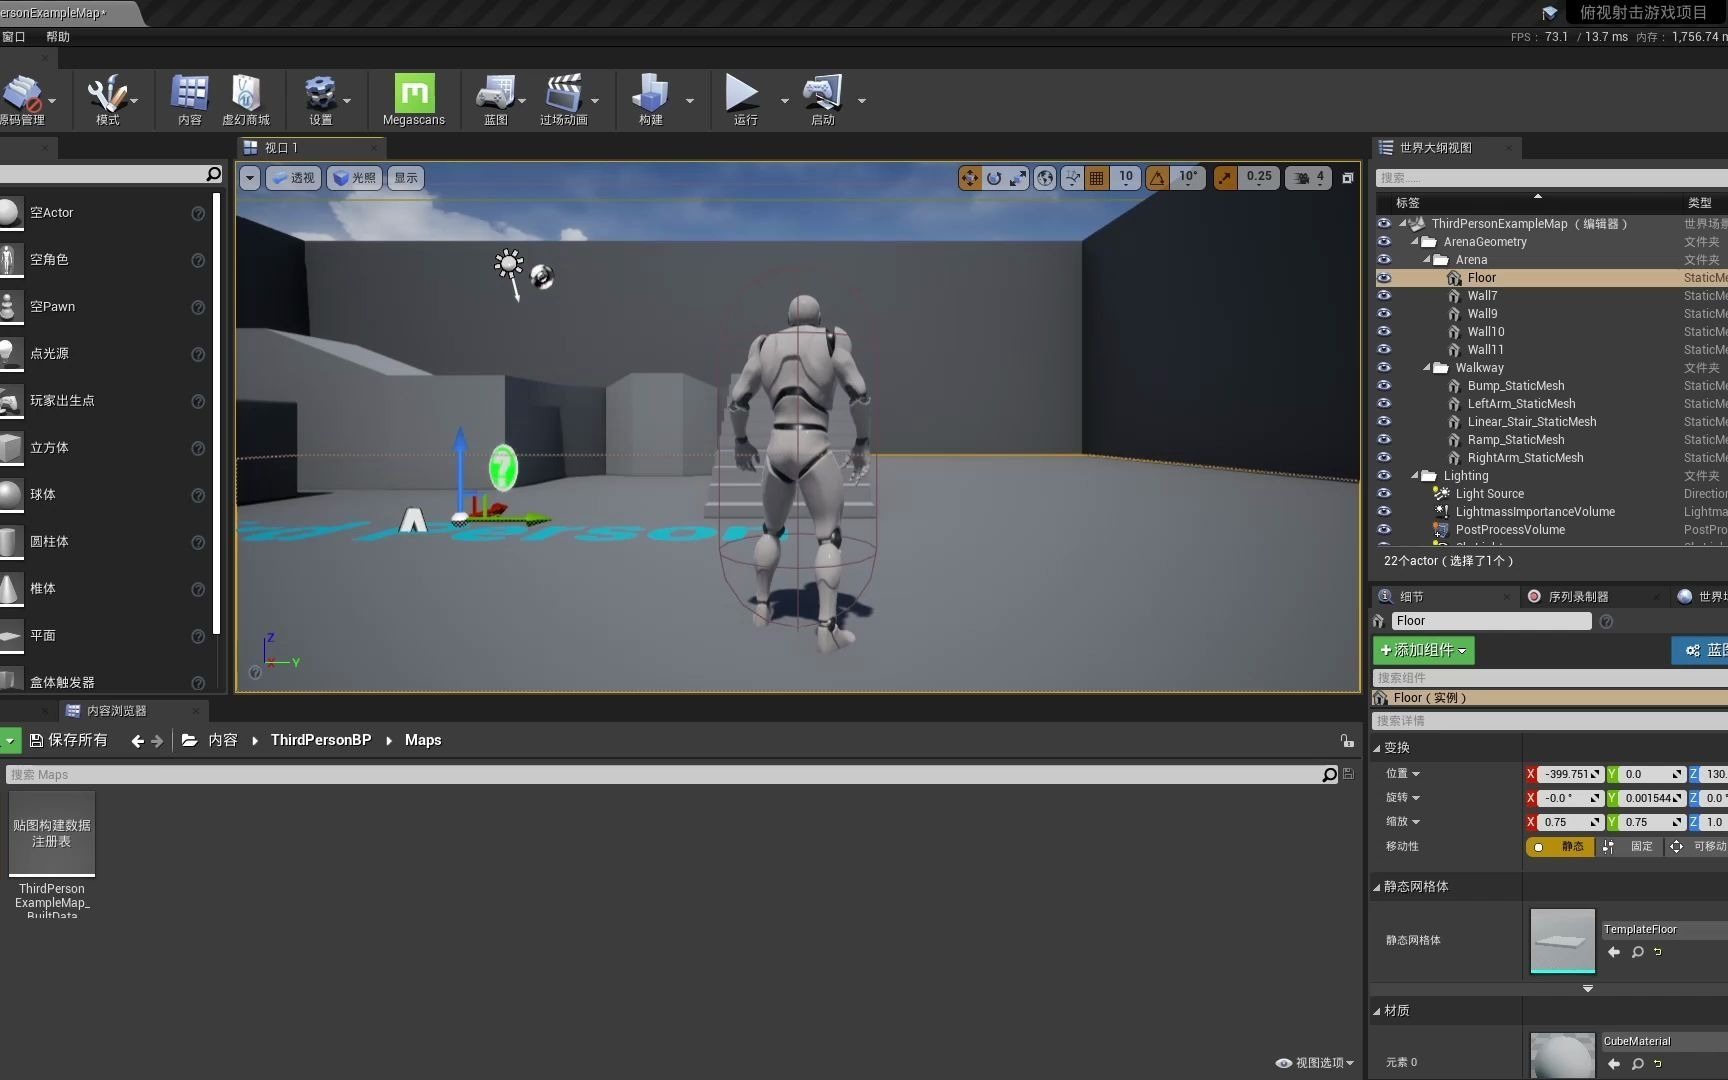Open the 蓝图 blueprint toolbar icon

click(x=496, y=99)
